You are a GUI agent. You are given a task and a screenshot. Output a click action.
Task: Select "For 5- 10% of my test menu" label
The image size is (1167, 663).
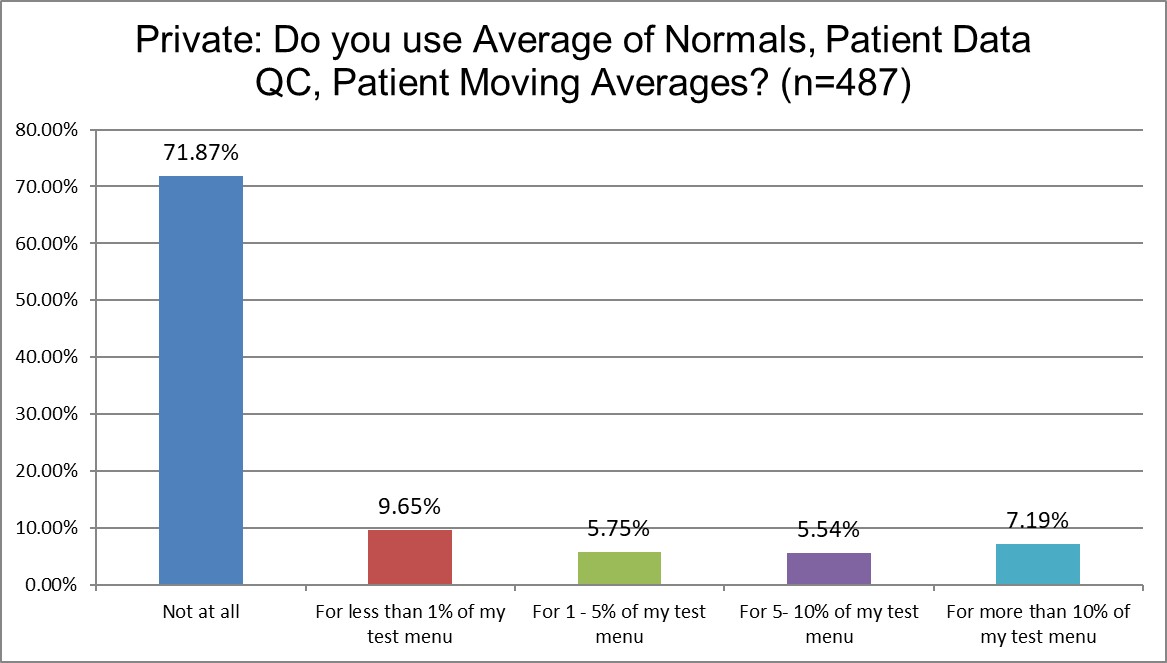click(829, 623)
